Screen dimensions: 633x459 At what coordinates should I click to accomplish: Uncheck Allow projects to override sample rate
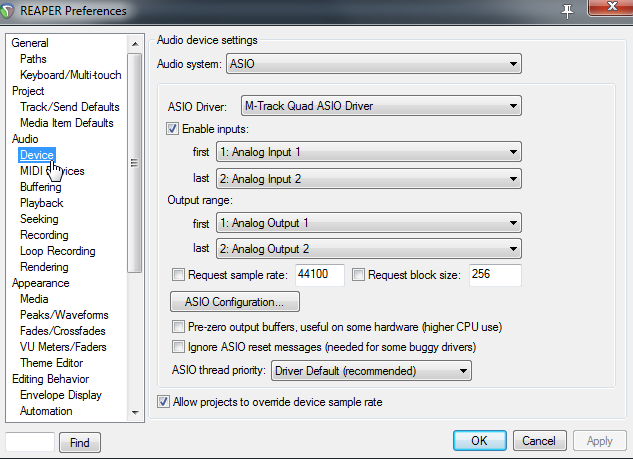point(164,402)
